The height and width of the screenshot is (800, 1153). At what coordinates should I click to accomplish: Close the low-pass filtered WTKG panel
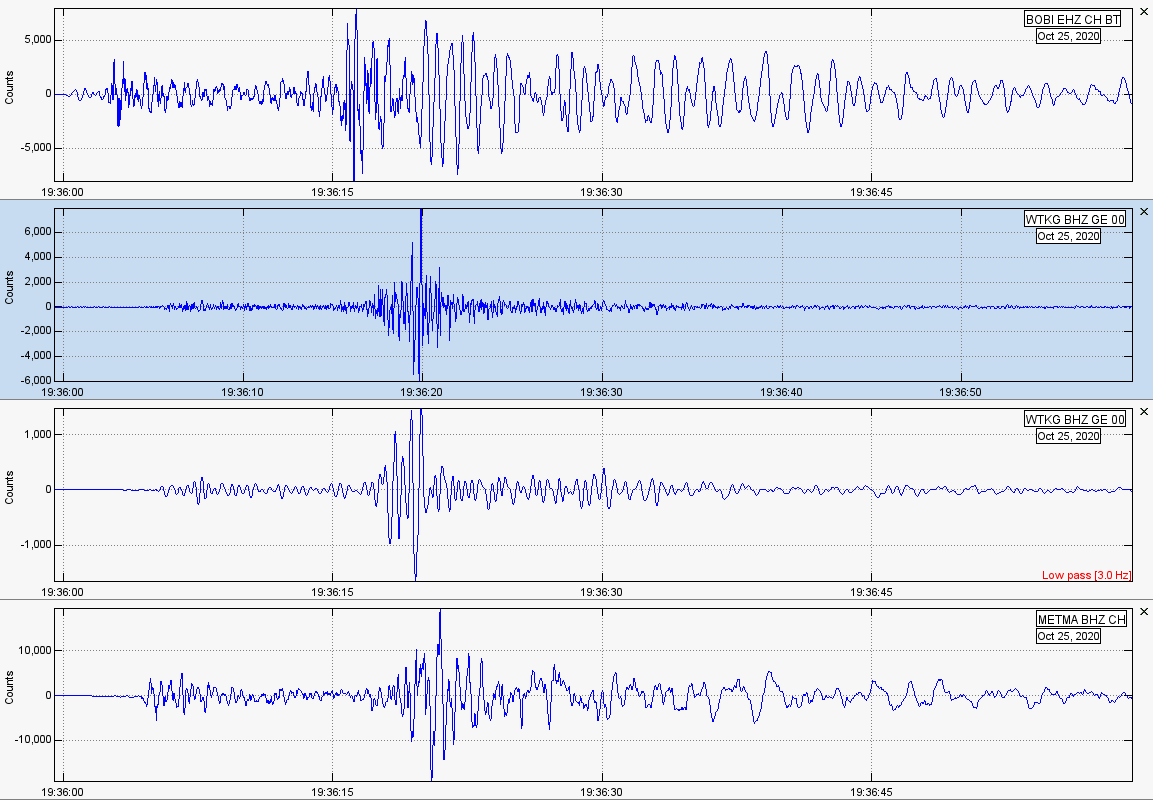[x=1144, y=411]
